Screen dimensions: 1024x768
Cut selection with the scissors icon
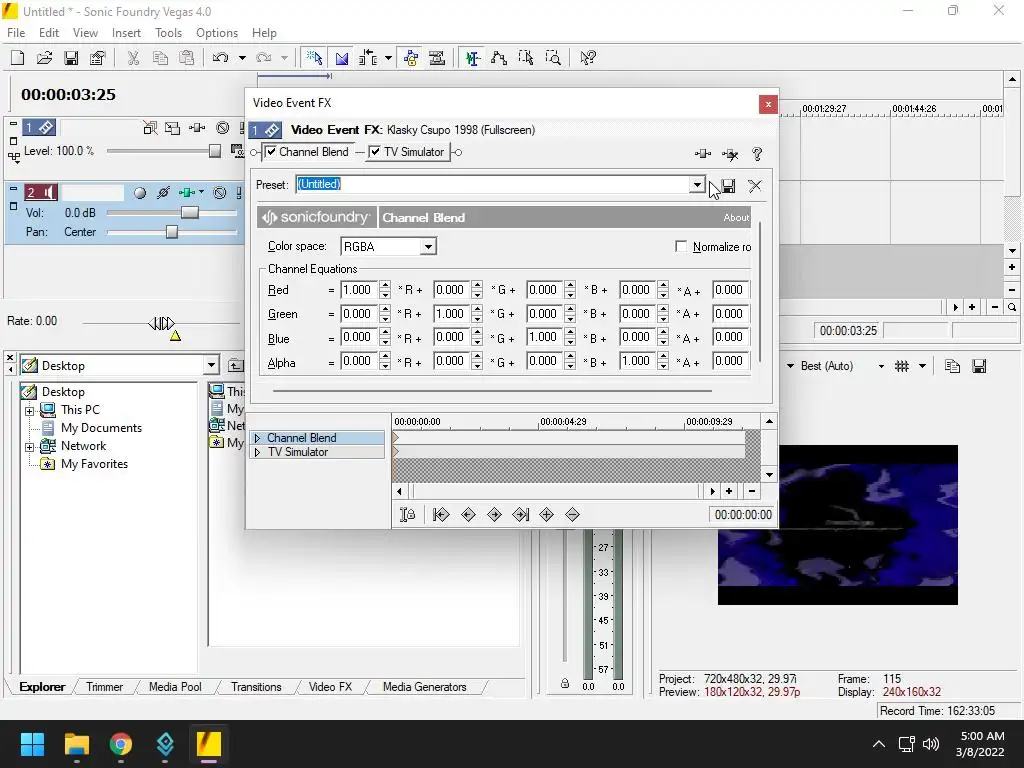[x=133, y=58]
